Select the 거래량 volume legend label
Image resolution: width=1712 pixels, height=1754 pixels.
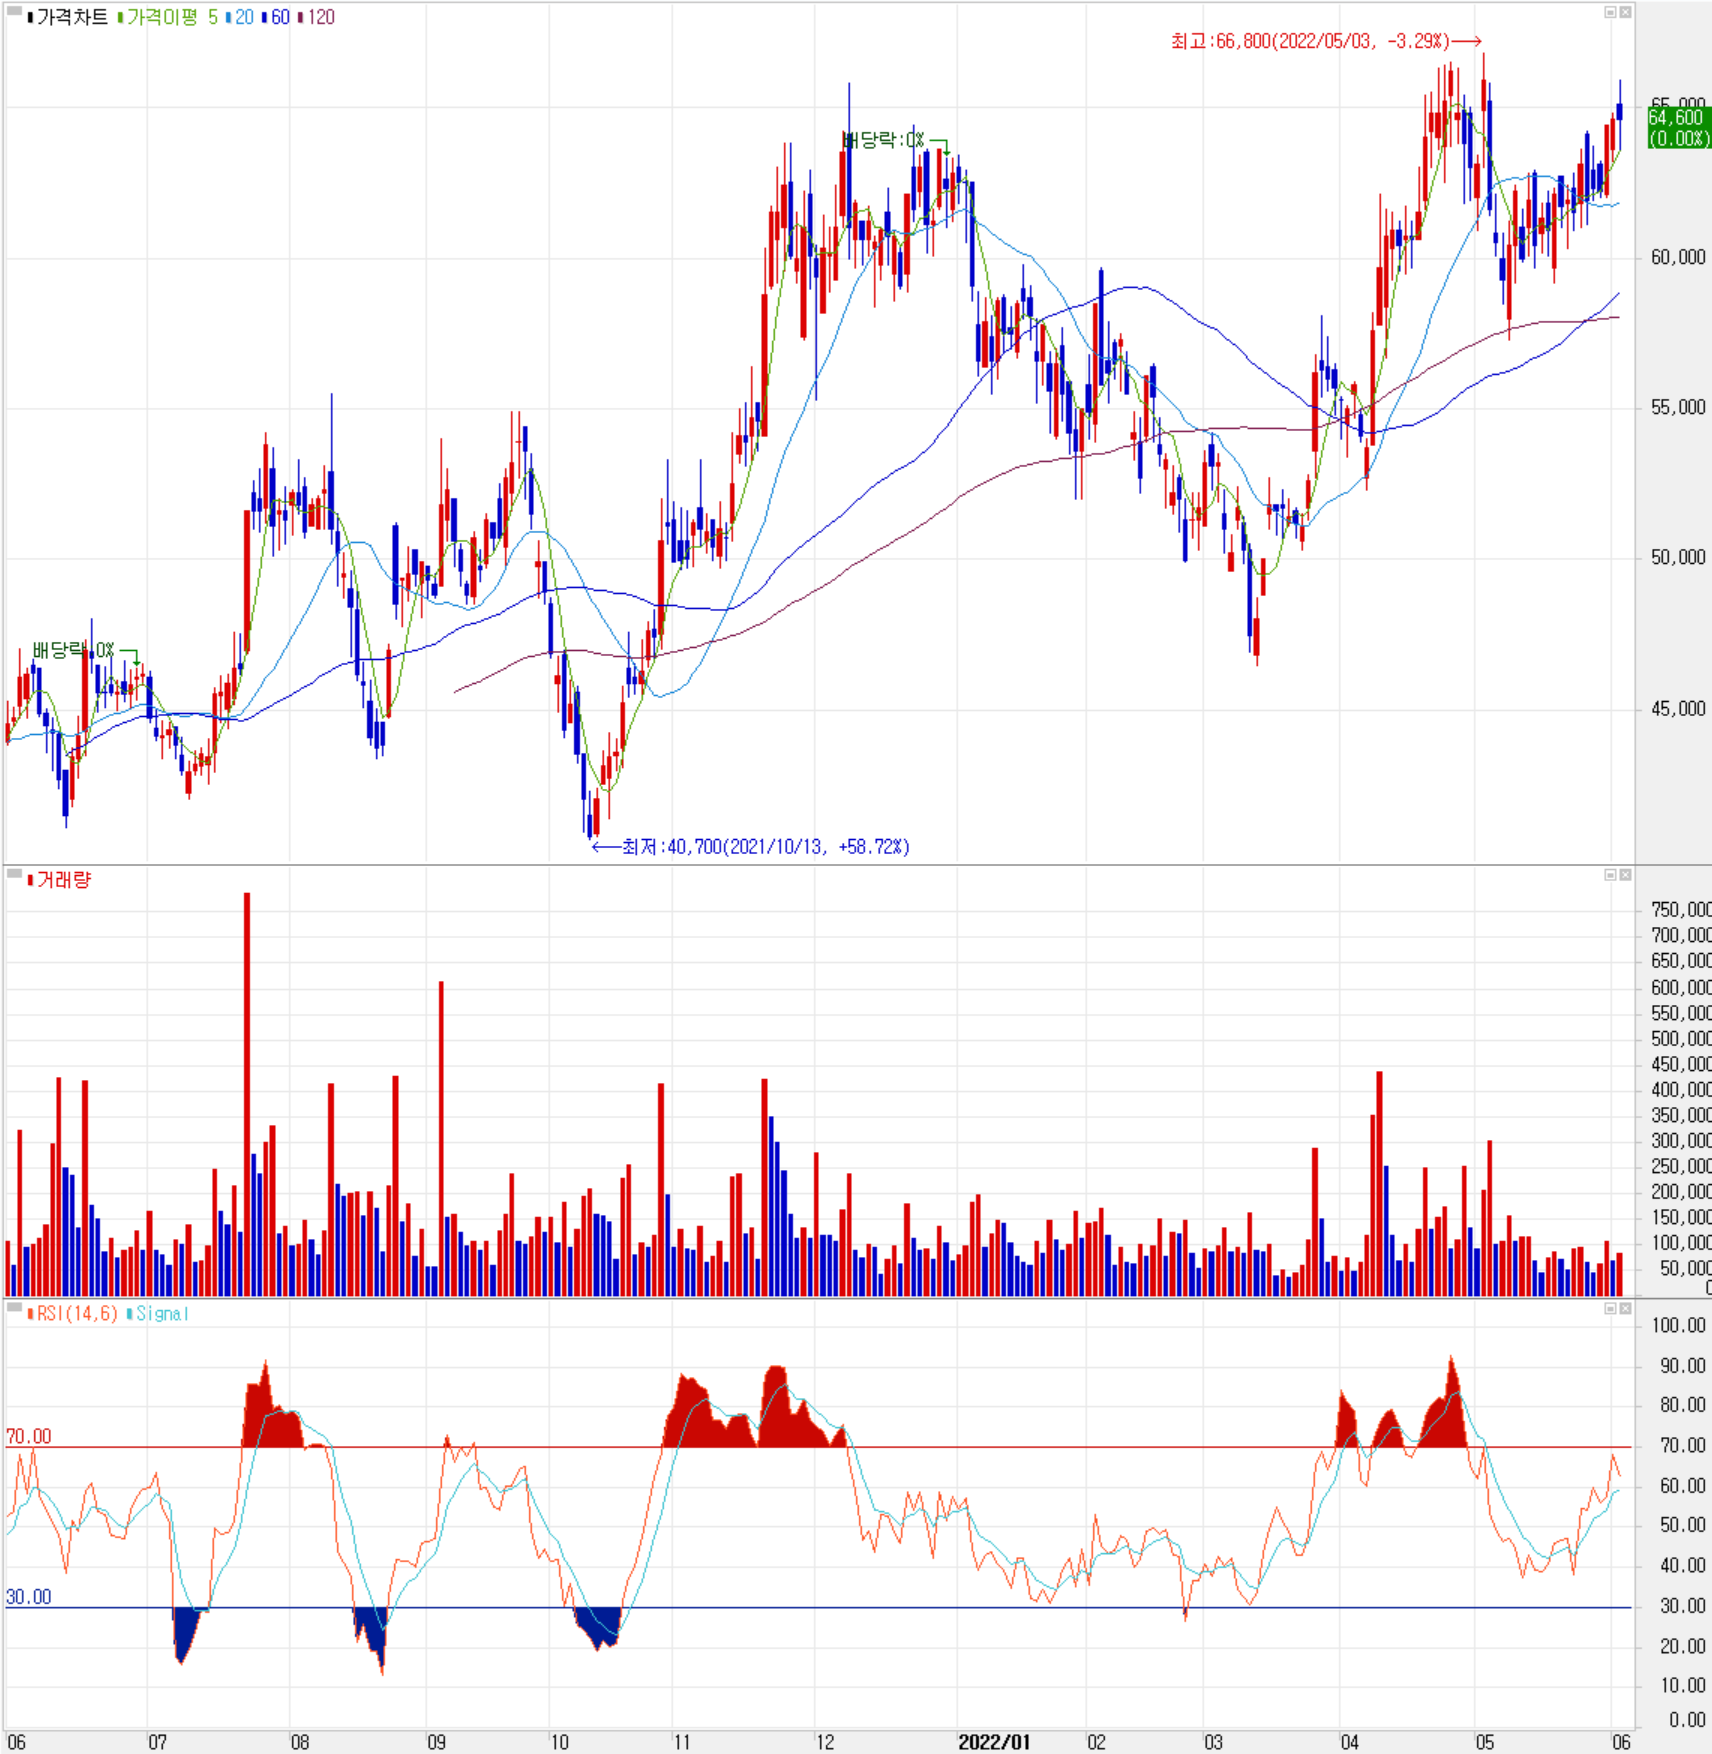(63, 880)
